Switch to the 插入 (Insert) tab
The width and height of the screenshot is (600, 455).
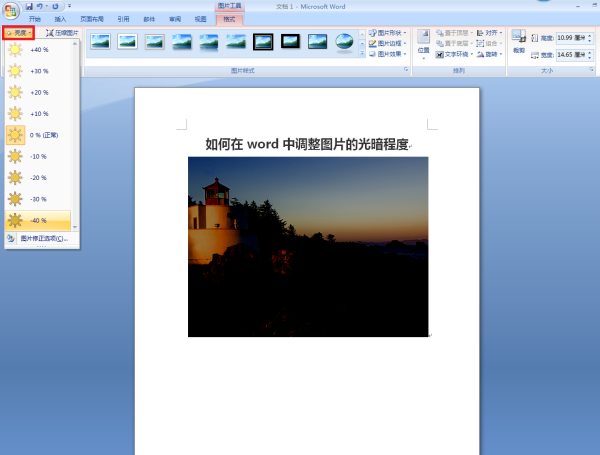point(61,19)
